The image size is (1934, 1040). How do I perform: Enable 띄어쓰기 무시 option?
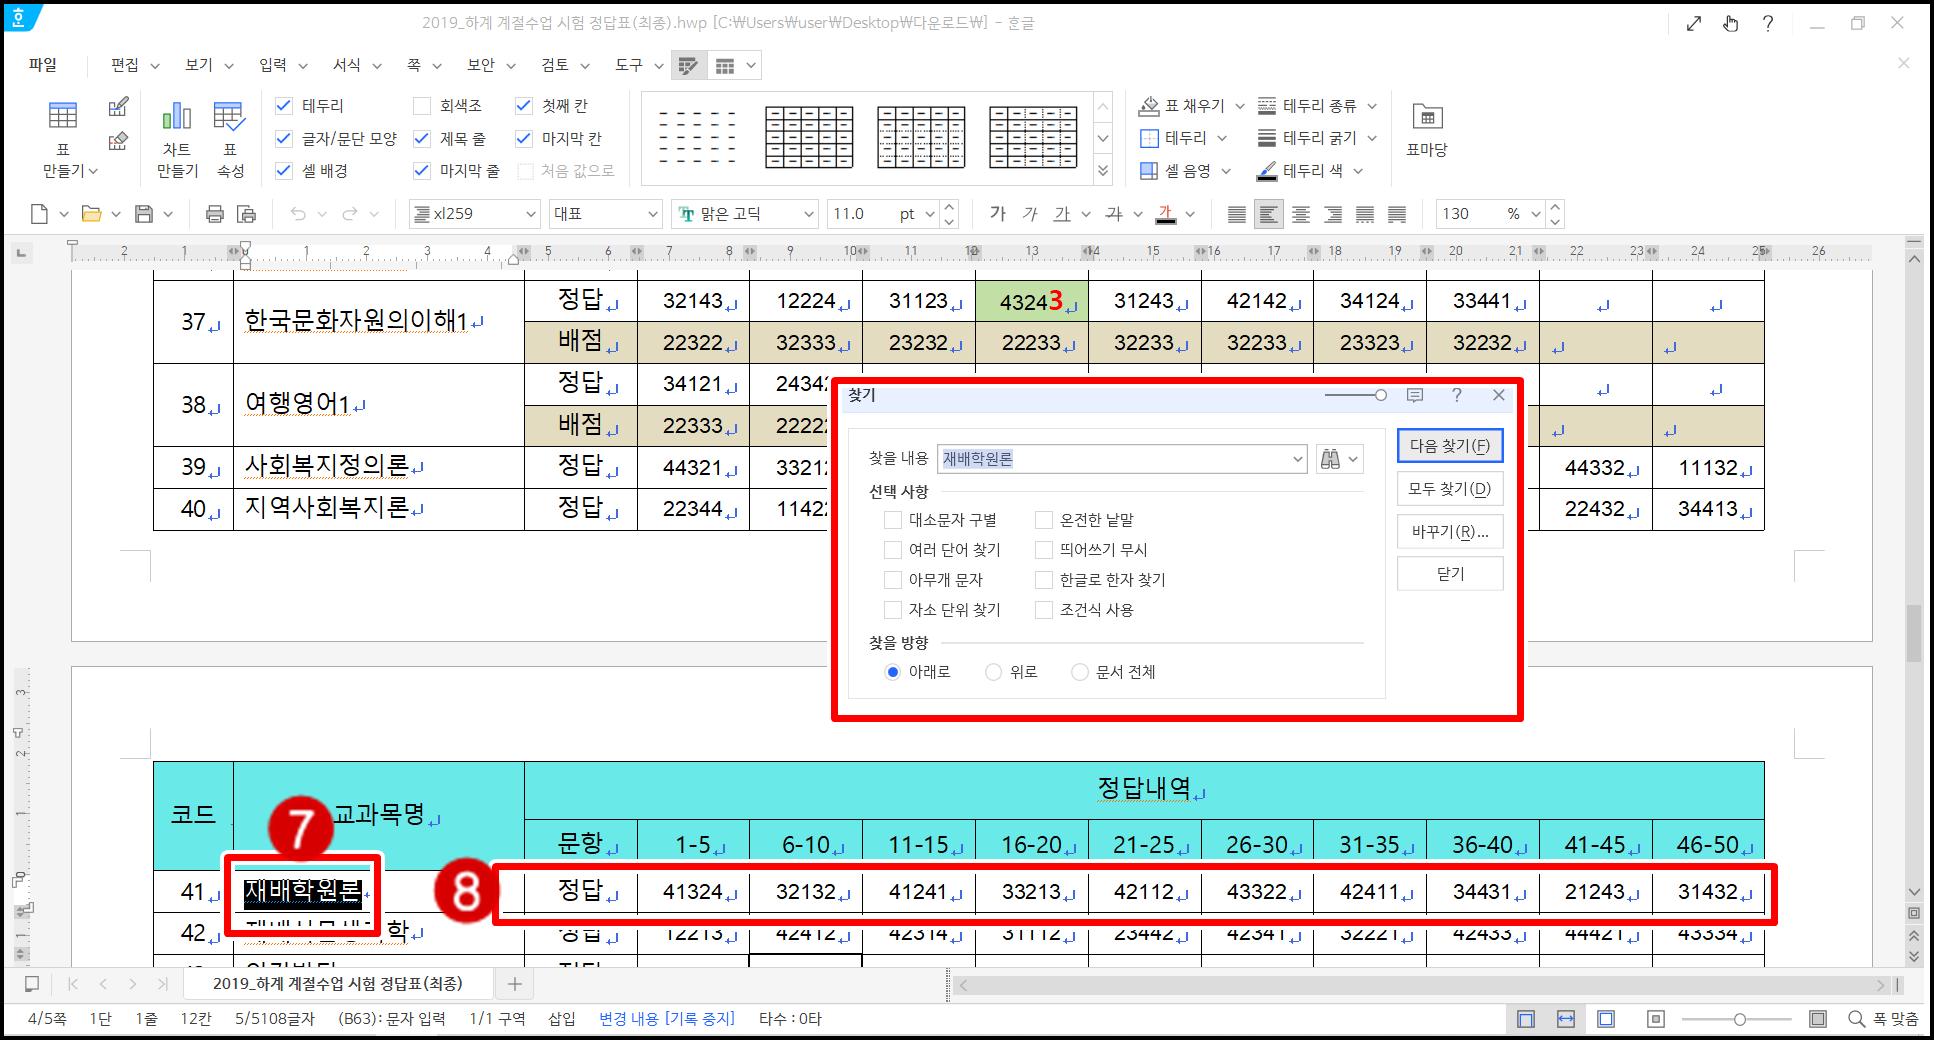pos(1044,550)
